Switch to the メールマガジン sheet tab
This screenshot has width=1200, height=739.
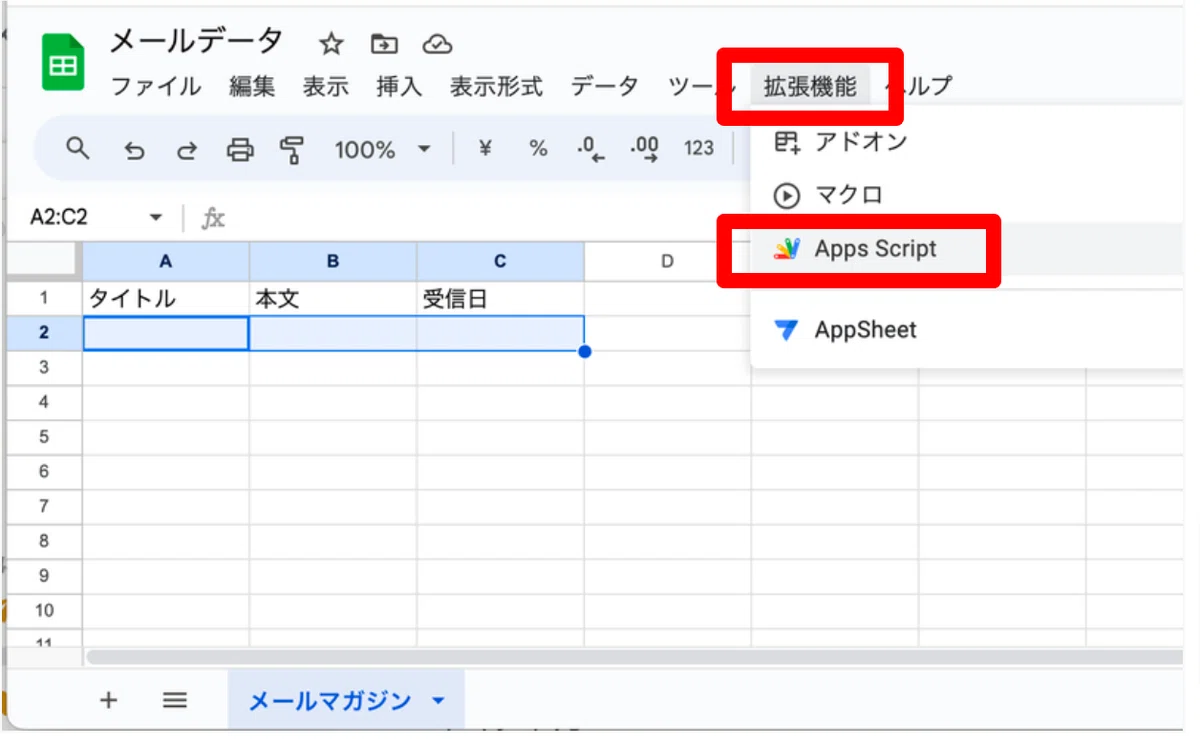point(346,701)
